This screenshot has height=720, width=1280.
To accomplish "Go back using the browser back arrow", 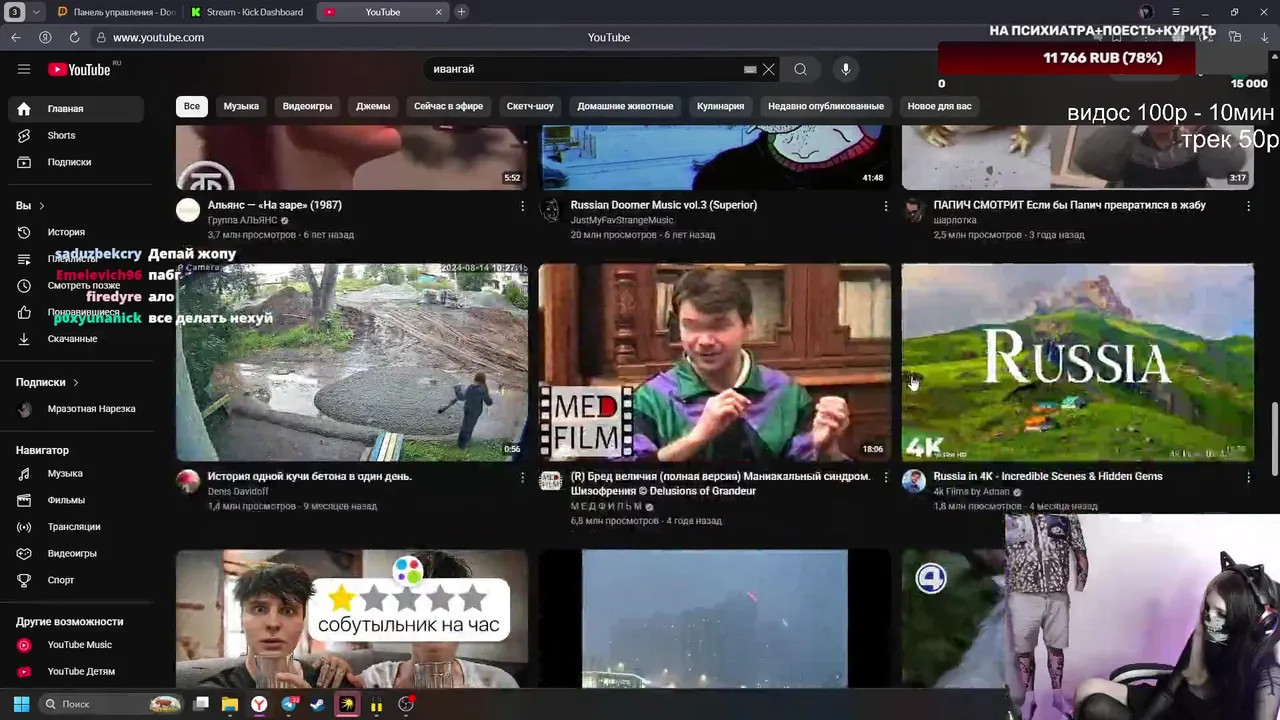I will click(15, 37).
